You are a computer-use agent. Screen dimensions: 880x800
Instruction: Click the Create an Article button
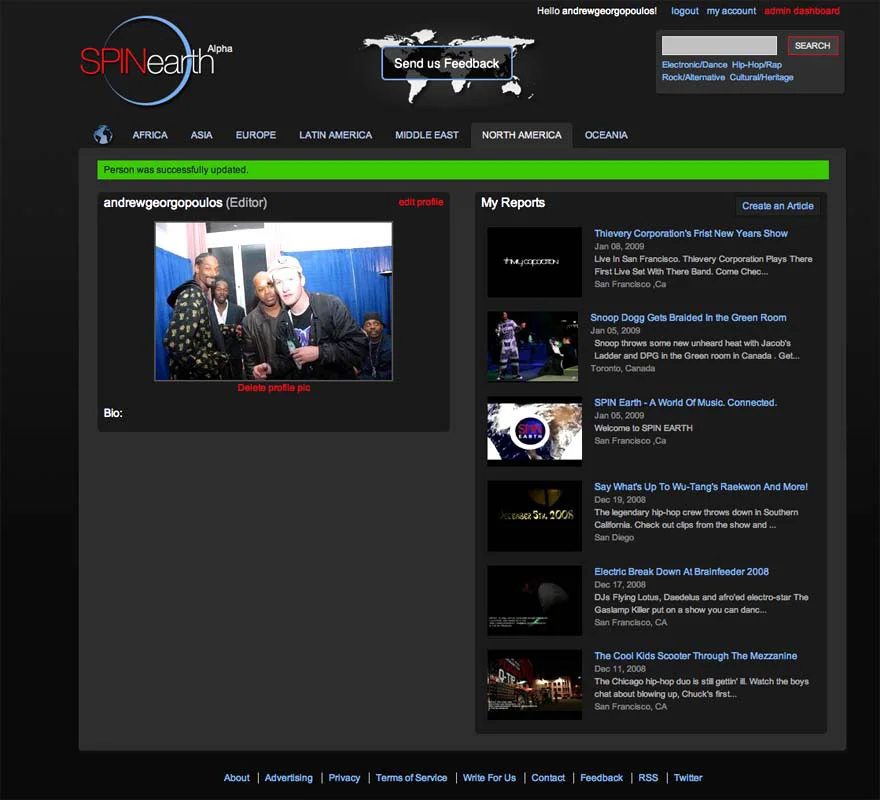point(777,206)
